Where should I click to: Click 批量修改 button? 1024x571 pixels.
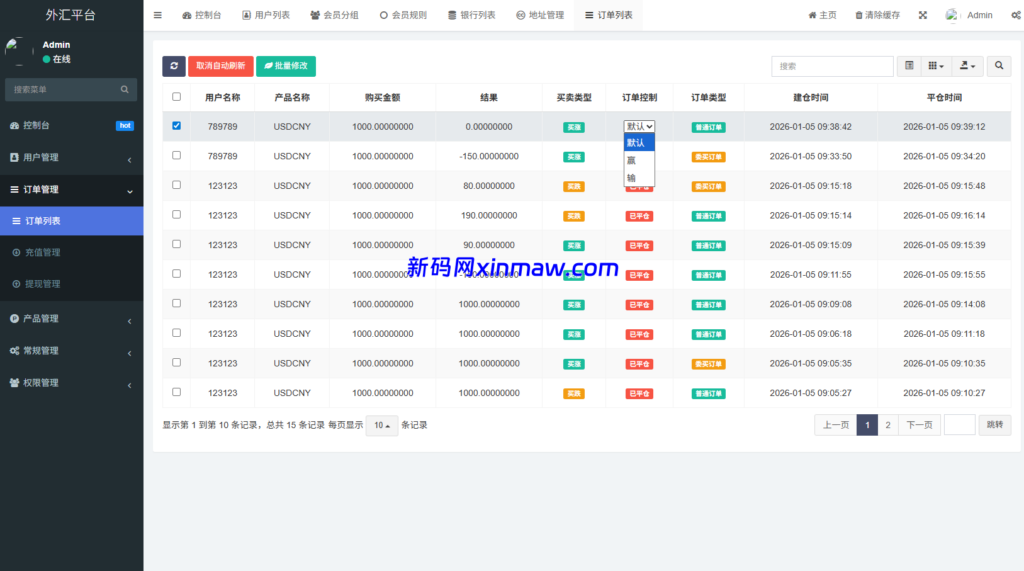click(x=286, y=66)
